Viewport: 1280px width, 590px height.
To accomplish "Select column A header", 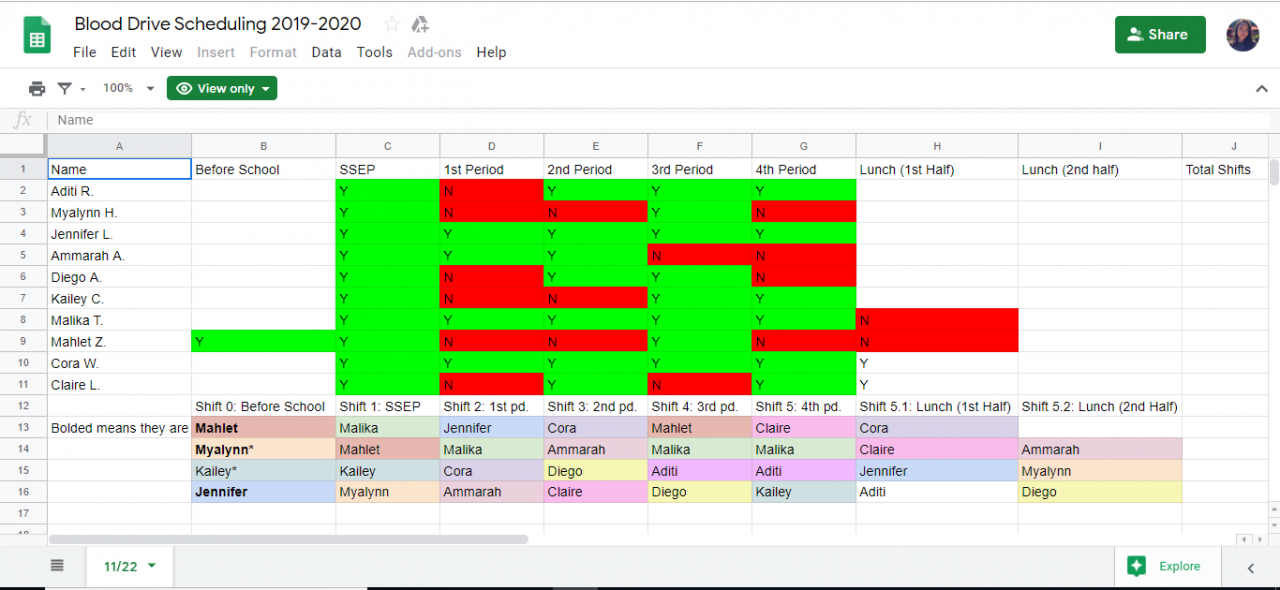I will click(119, 146).
